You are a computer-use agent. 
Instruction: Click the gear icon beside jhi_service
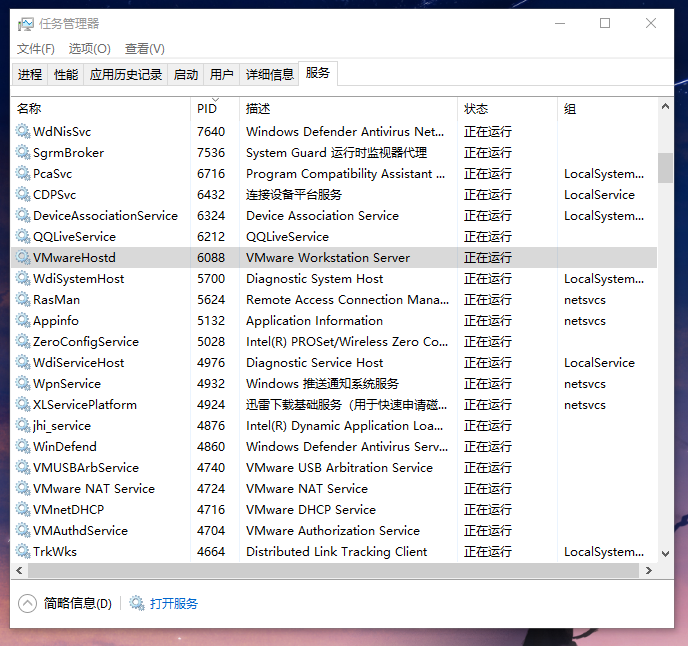[x=23, y=426]
